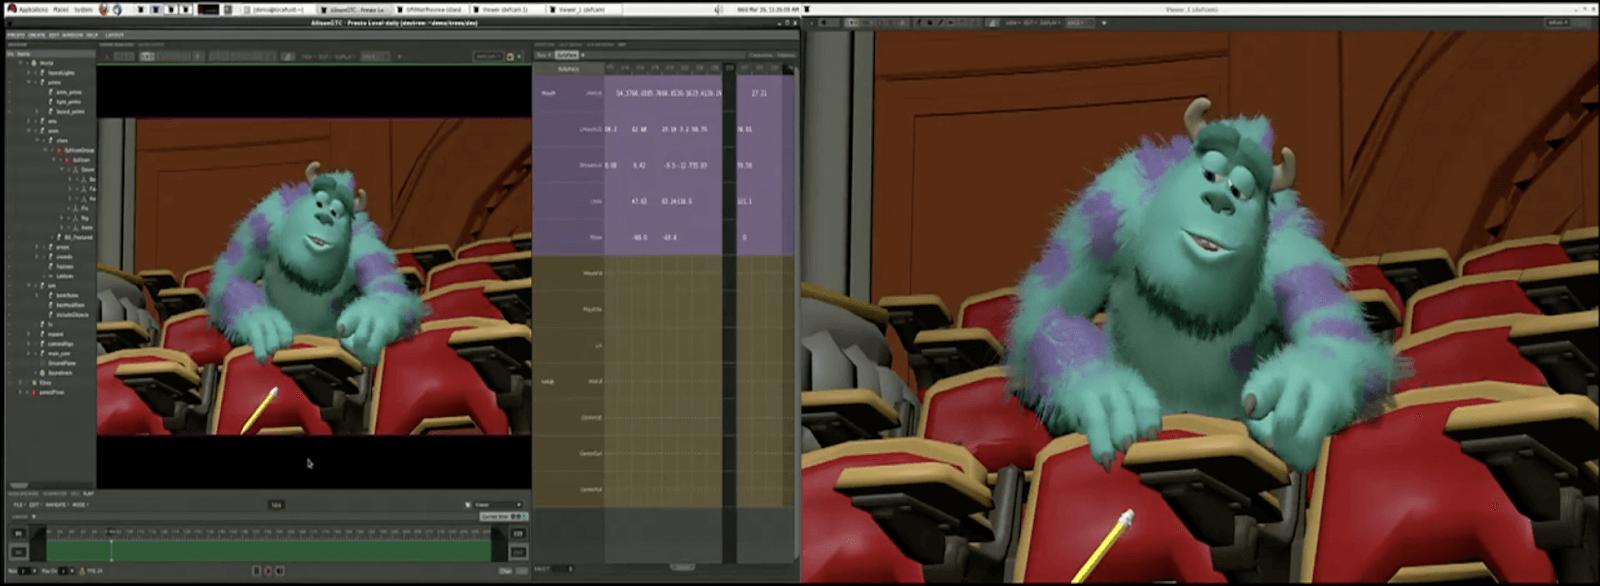Click the current frame number field
Screen dimensions: 1600x586
coord(276,505)
